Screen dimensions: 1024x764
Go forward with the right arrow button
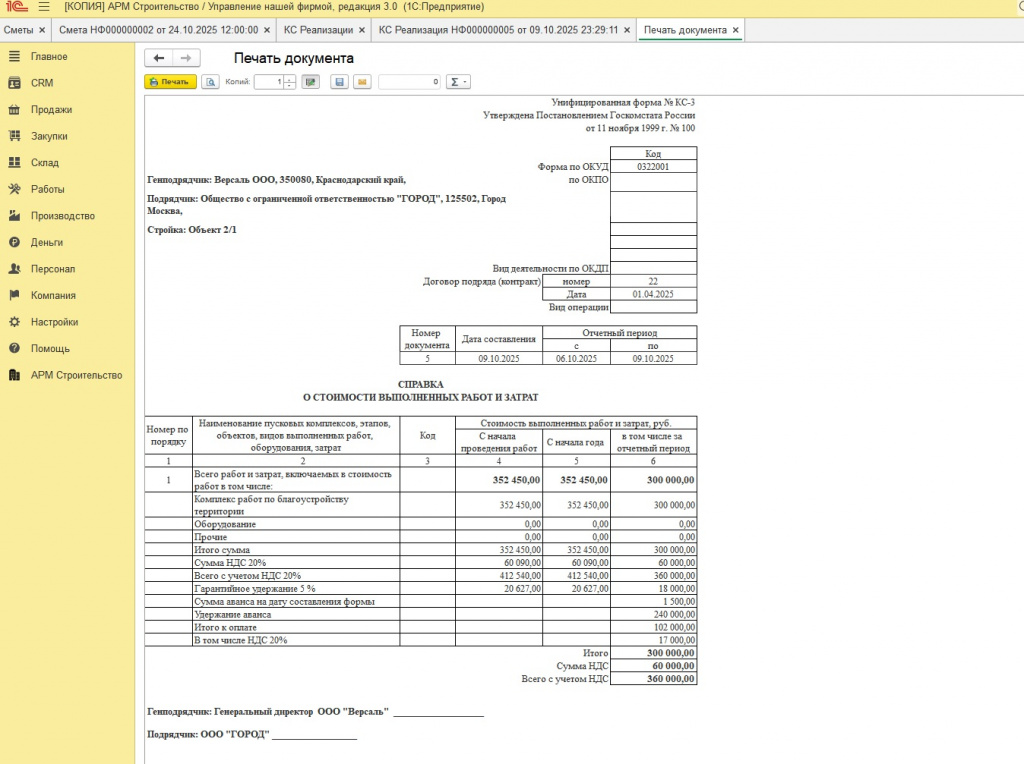[185, 58]
